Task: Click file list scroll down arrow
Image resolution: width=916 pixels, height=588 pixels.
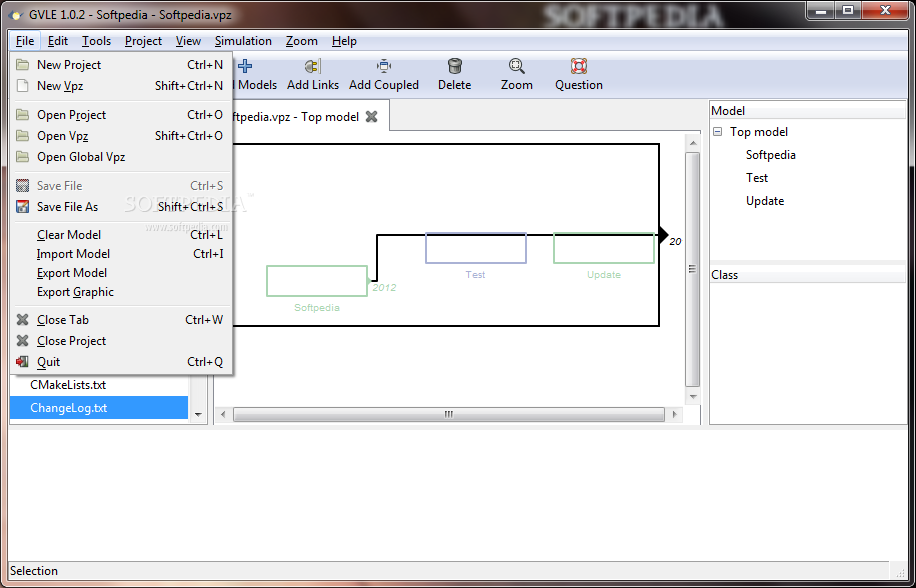Action: tap(198, 415)
